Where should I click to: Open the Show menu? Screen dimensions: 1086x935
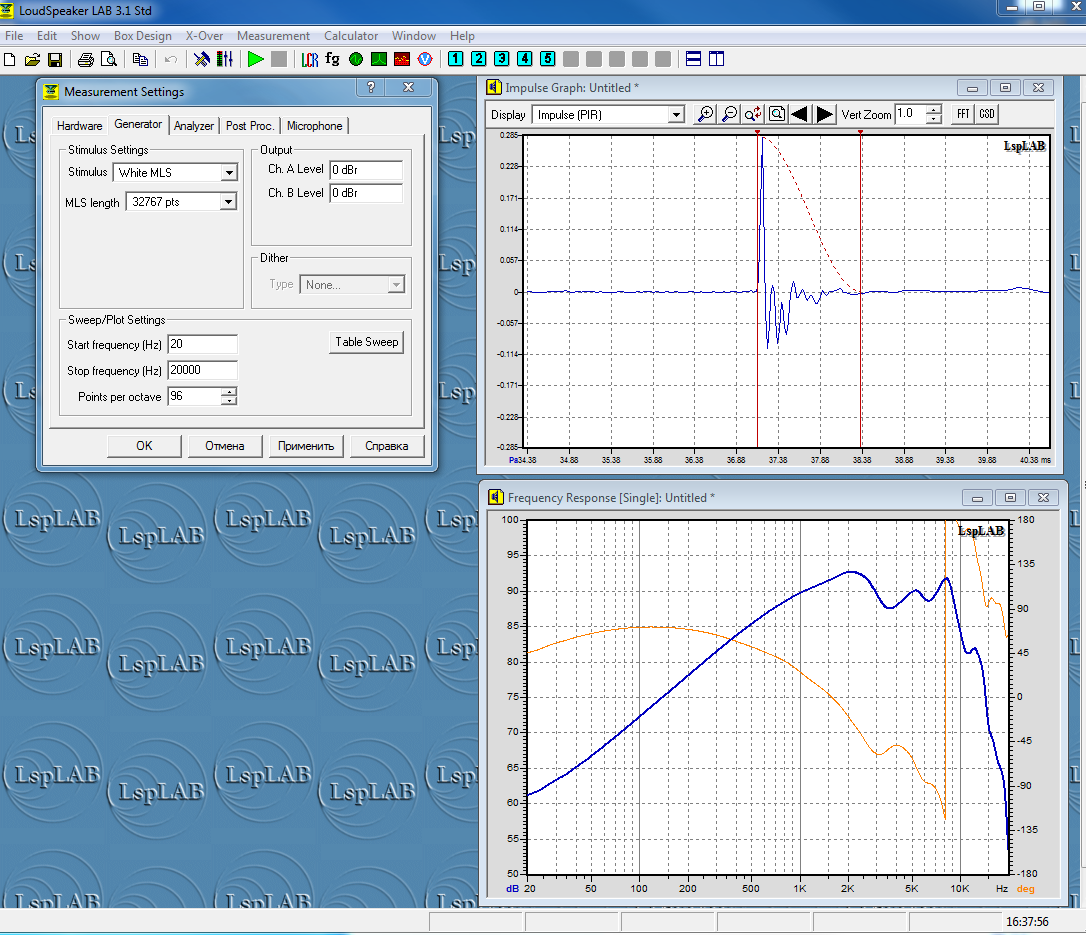(85, 35)
